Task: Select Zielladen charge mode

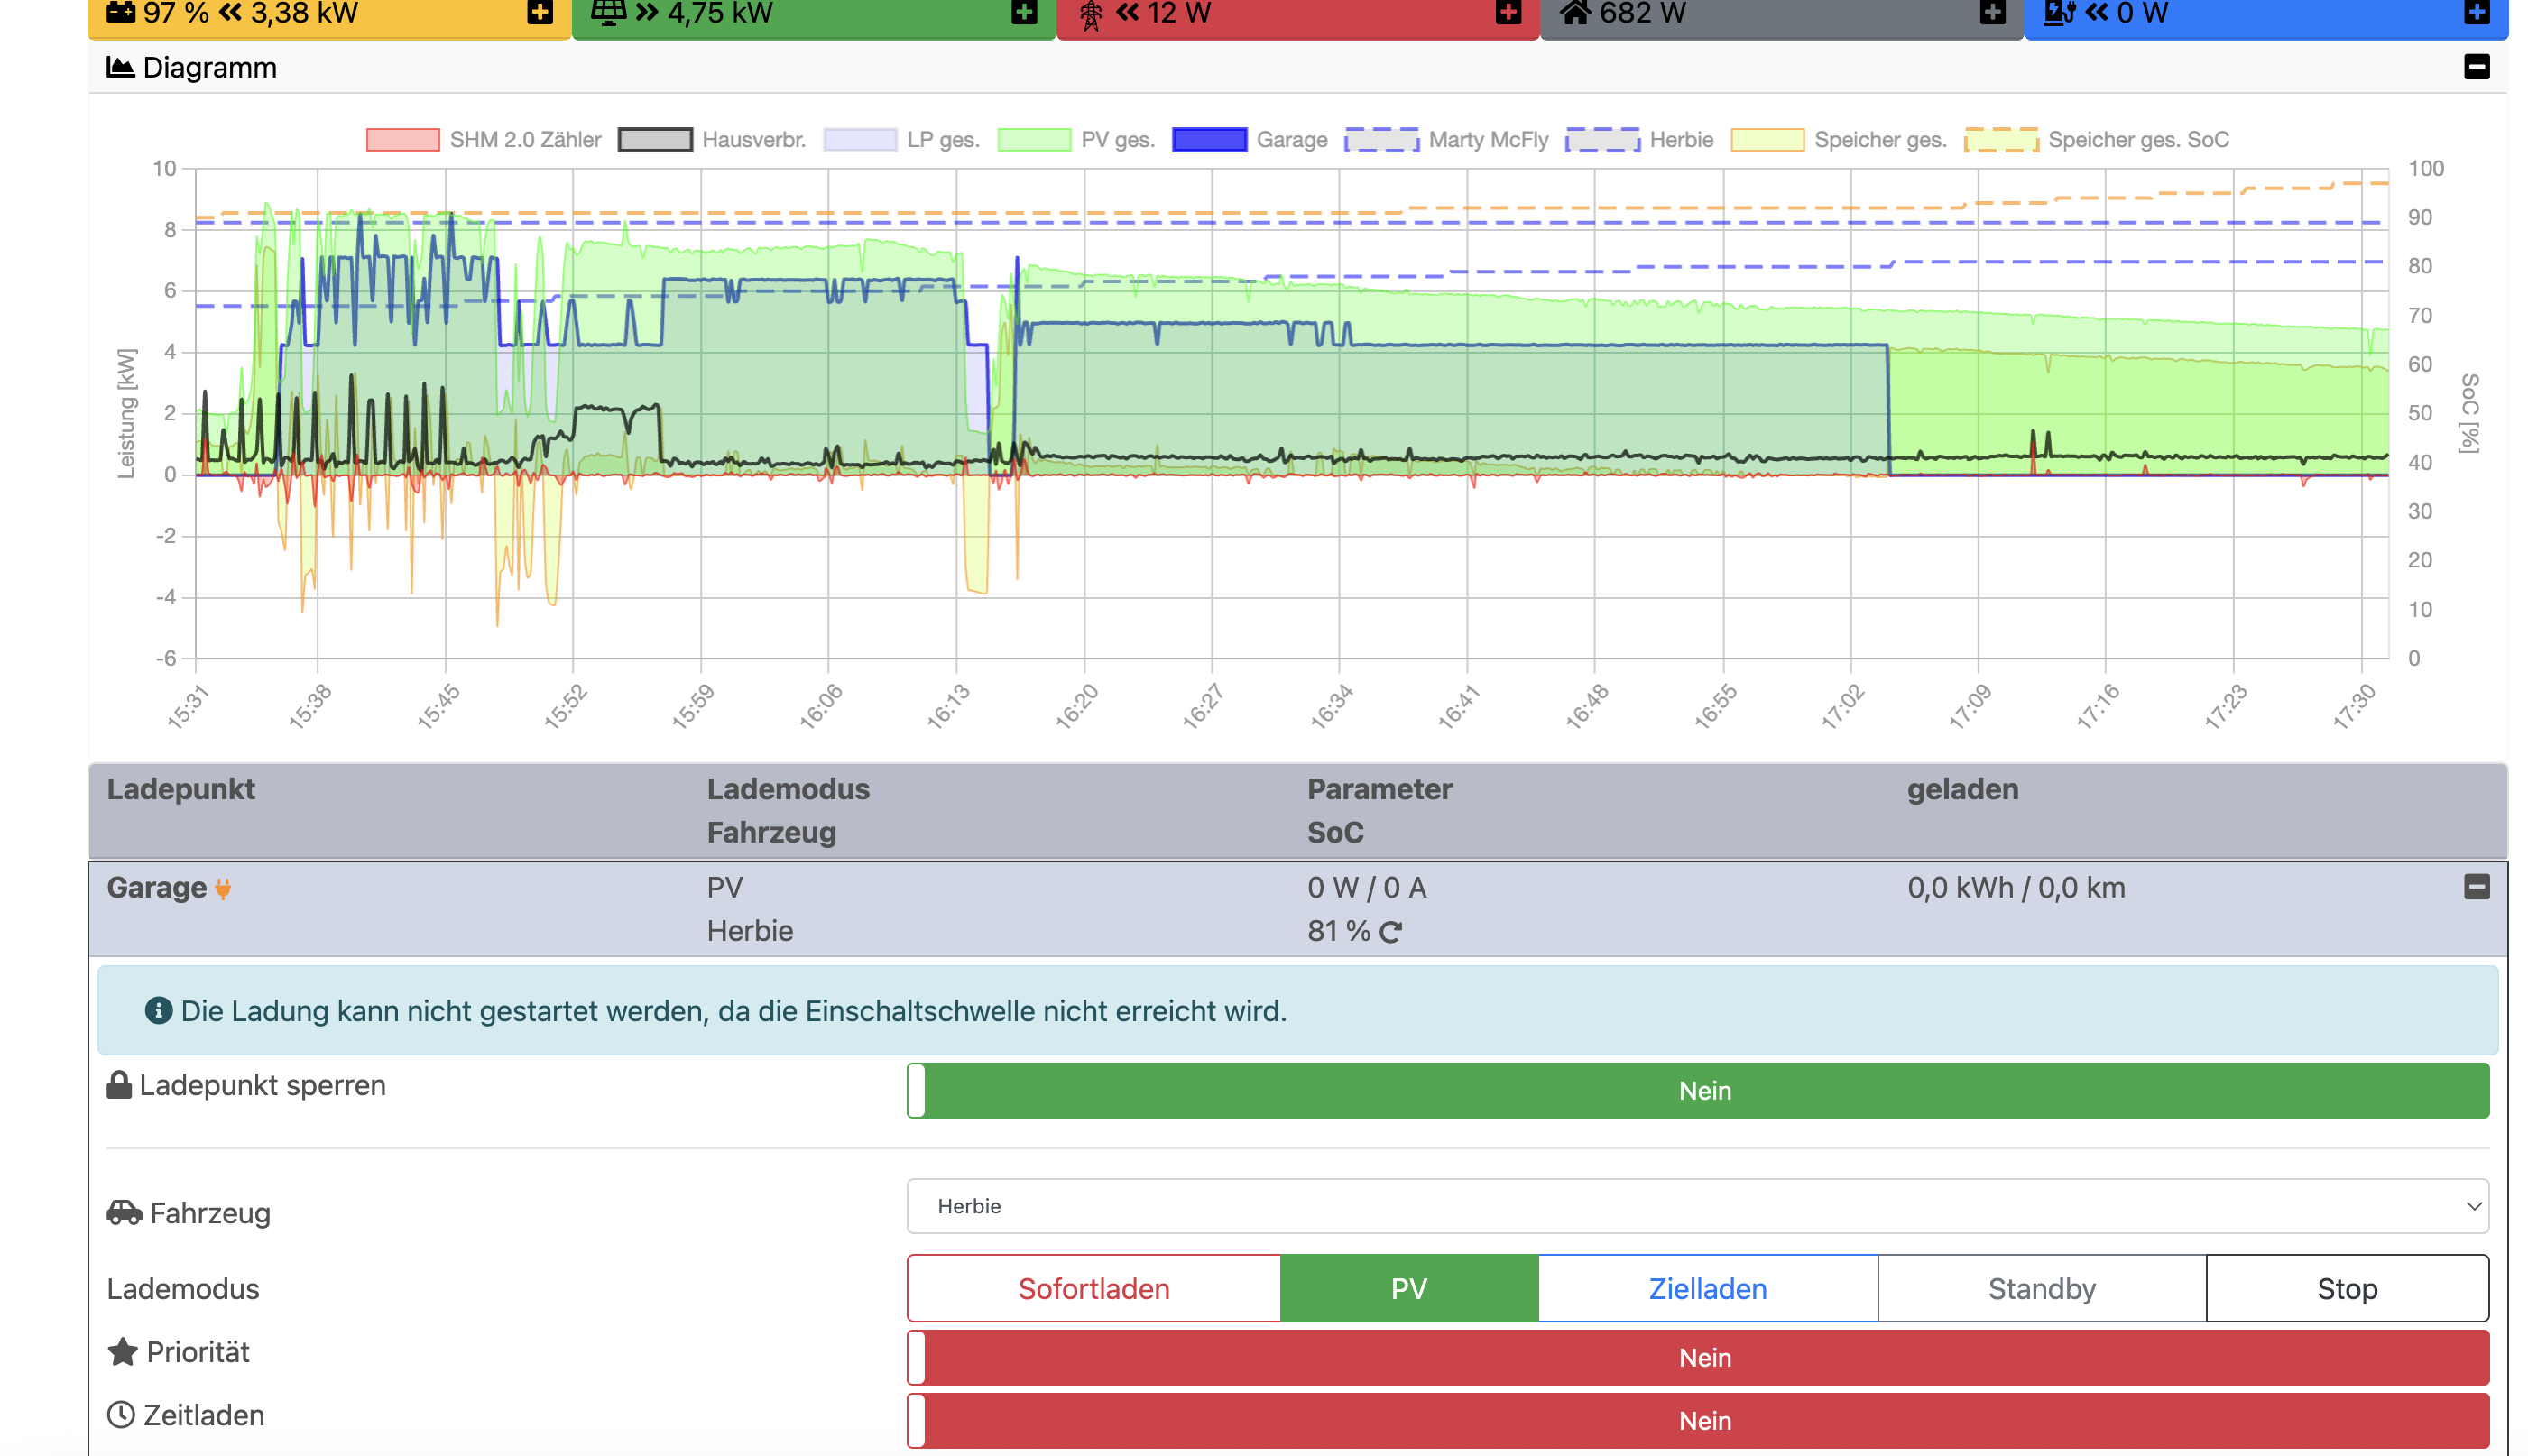Action: 1707,1288
